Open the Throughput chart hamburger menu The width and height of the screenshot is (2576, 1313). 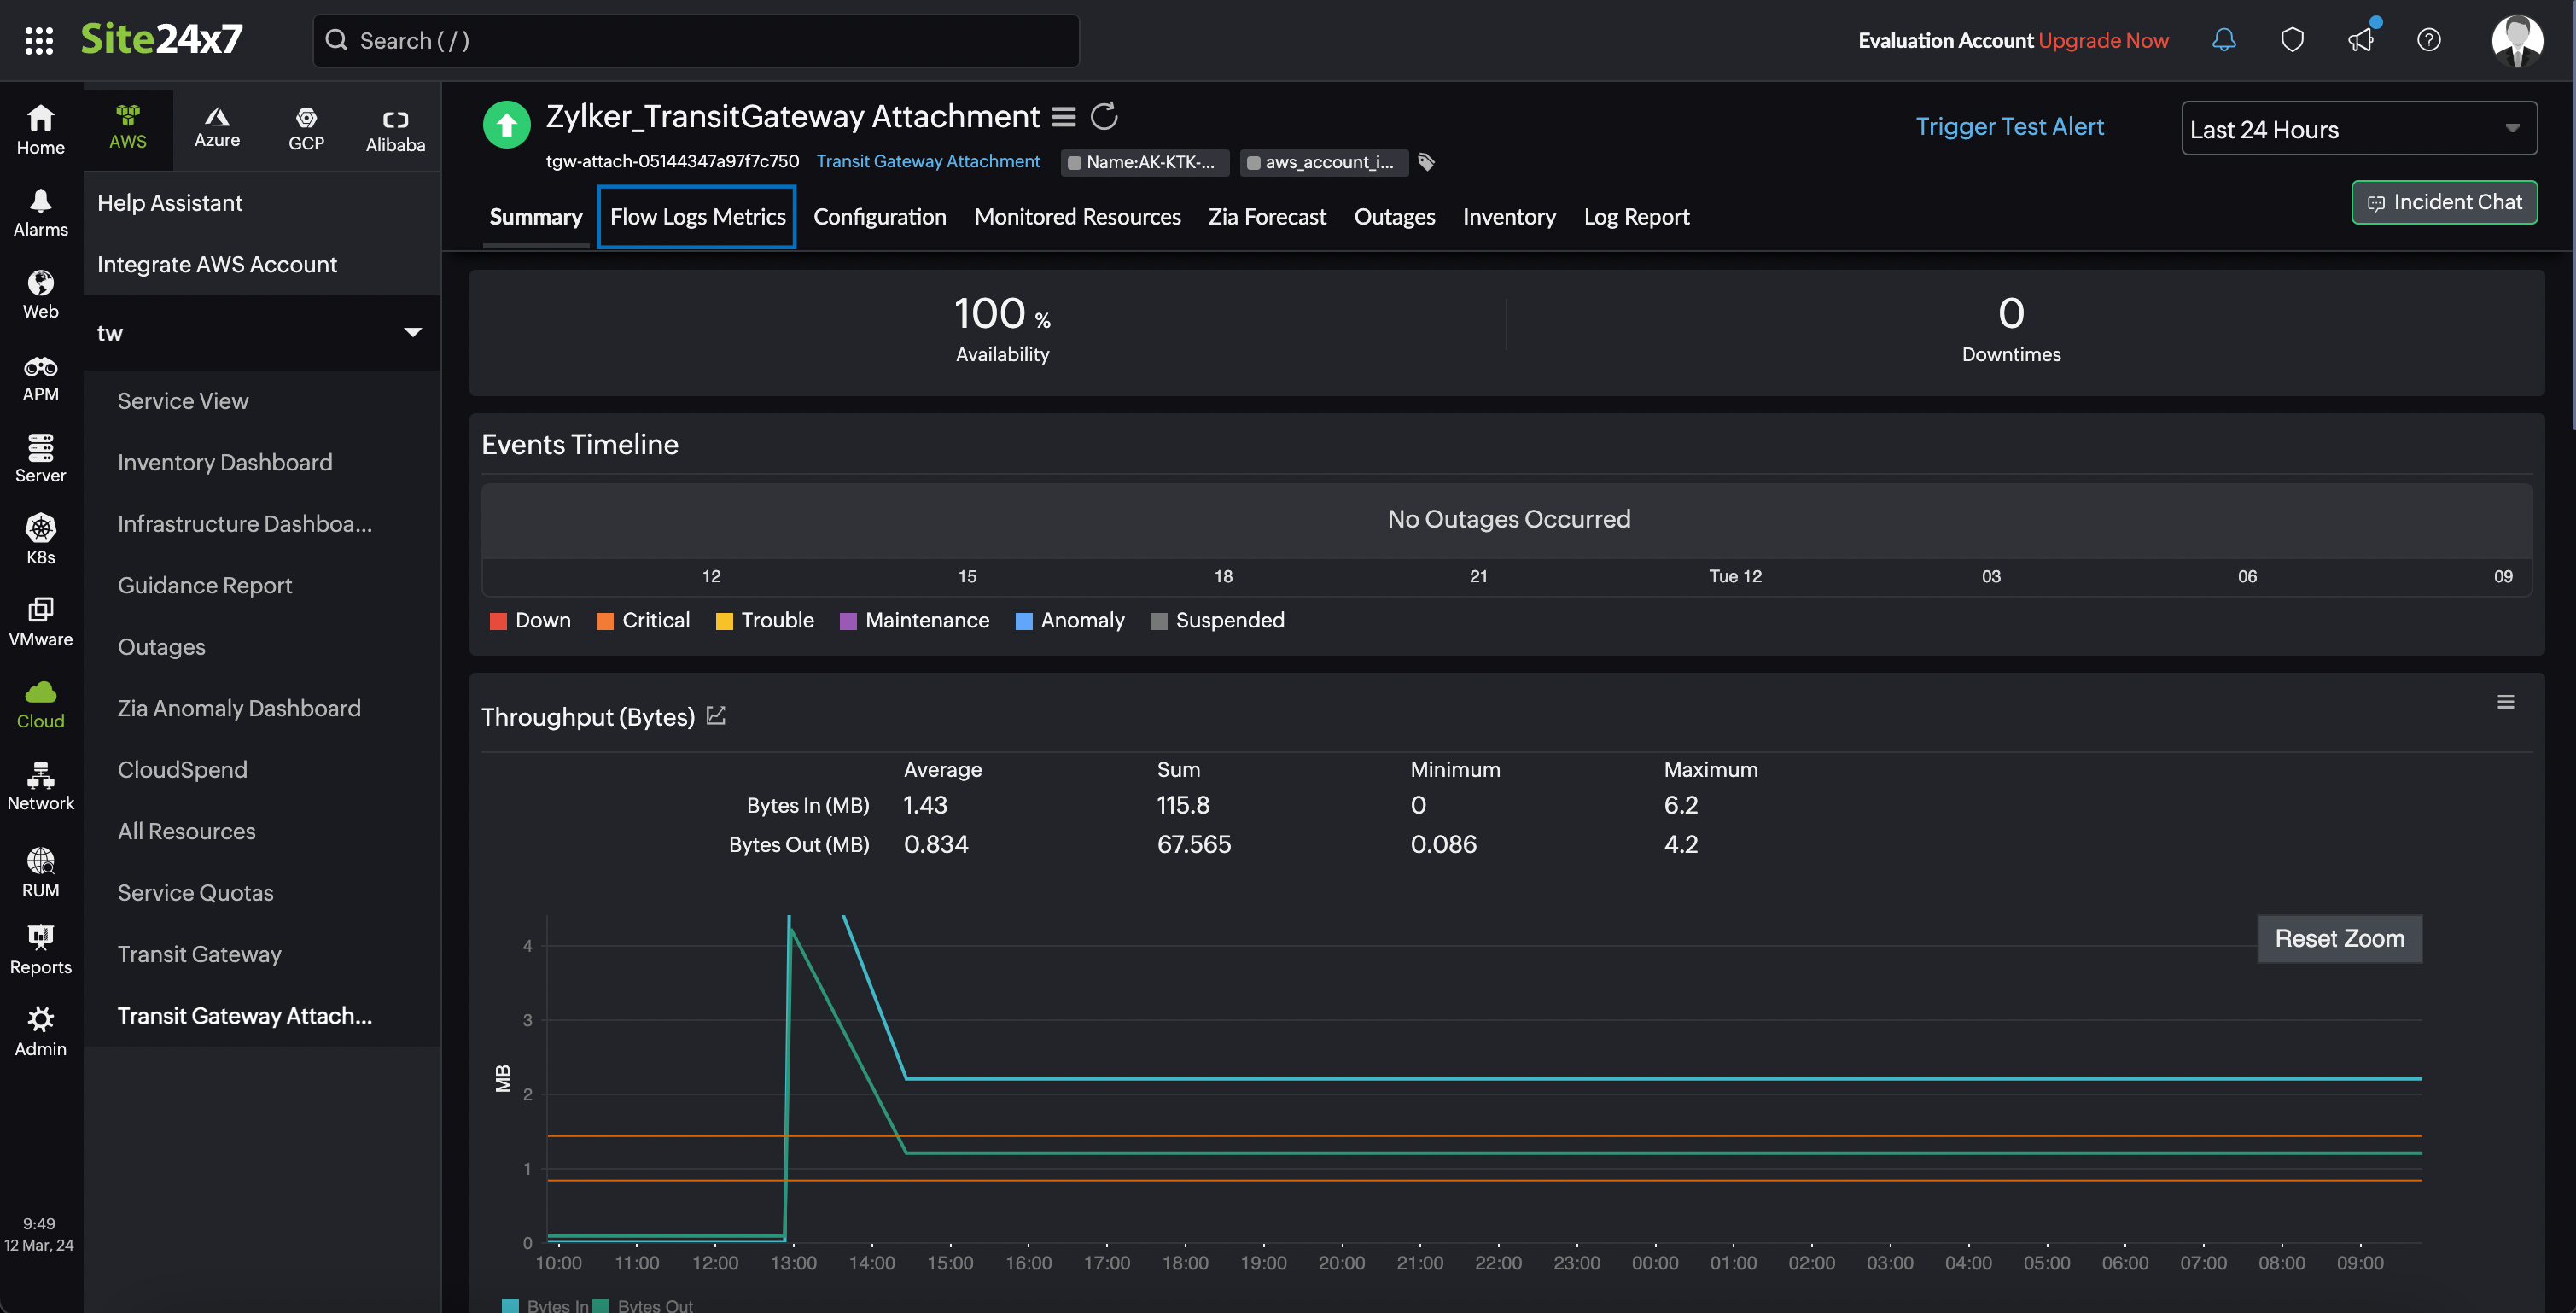pos(2505,702)
